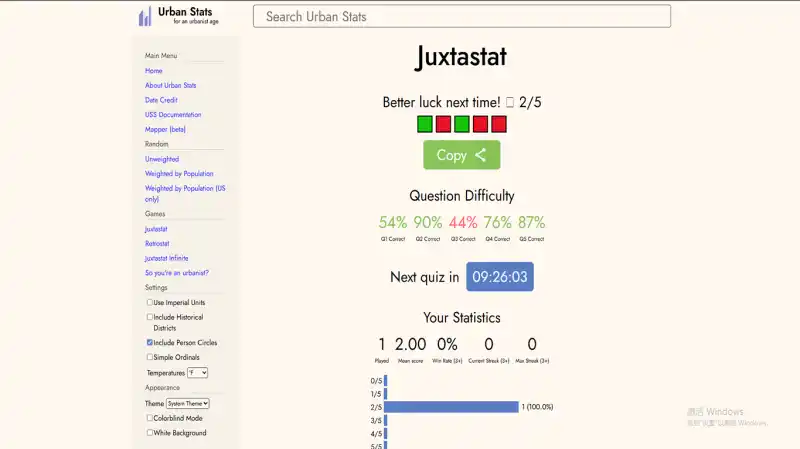Enable Simple Ordinals checkbox

tap(149, 357)
